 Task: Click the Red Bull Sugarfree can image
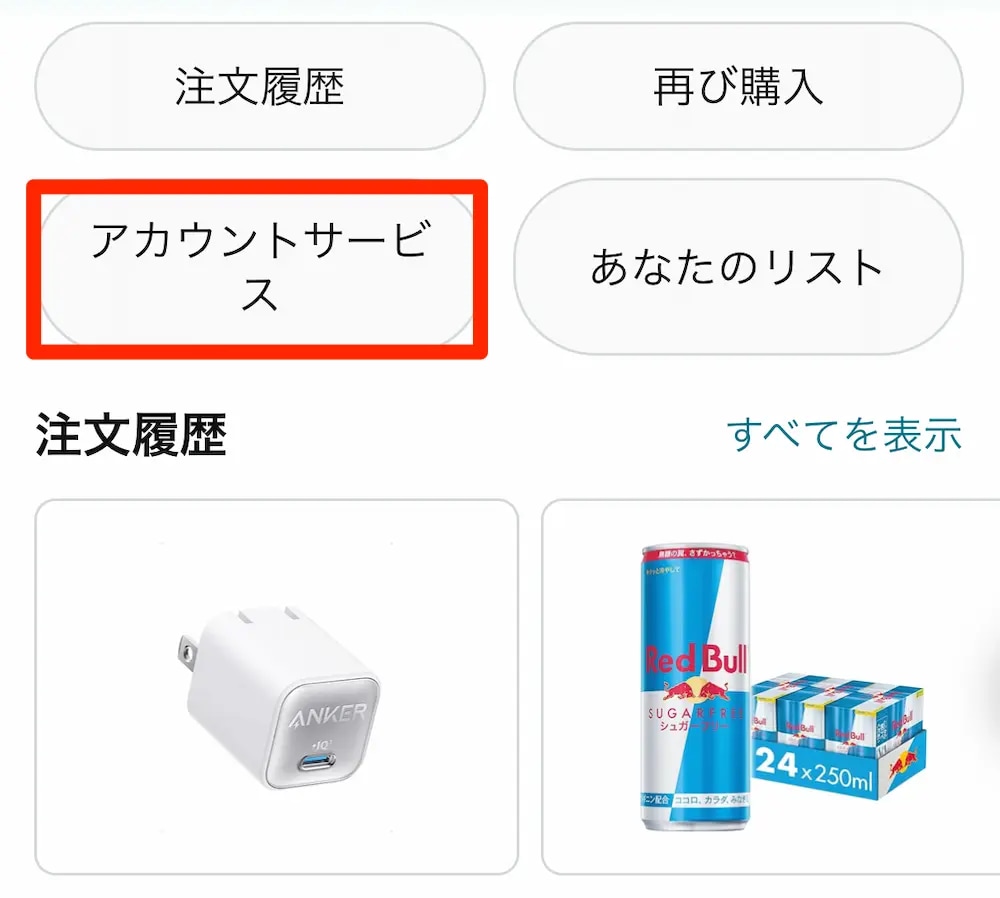(x=695, y=688)
